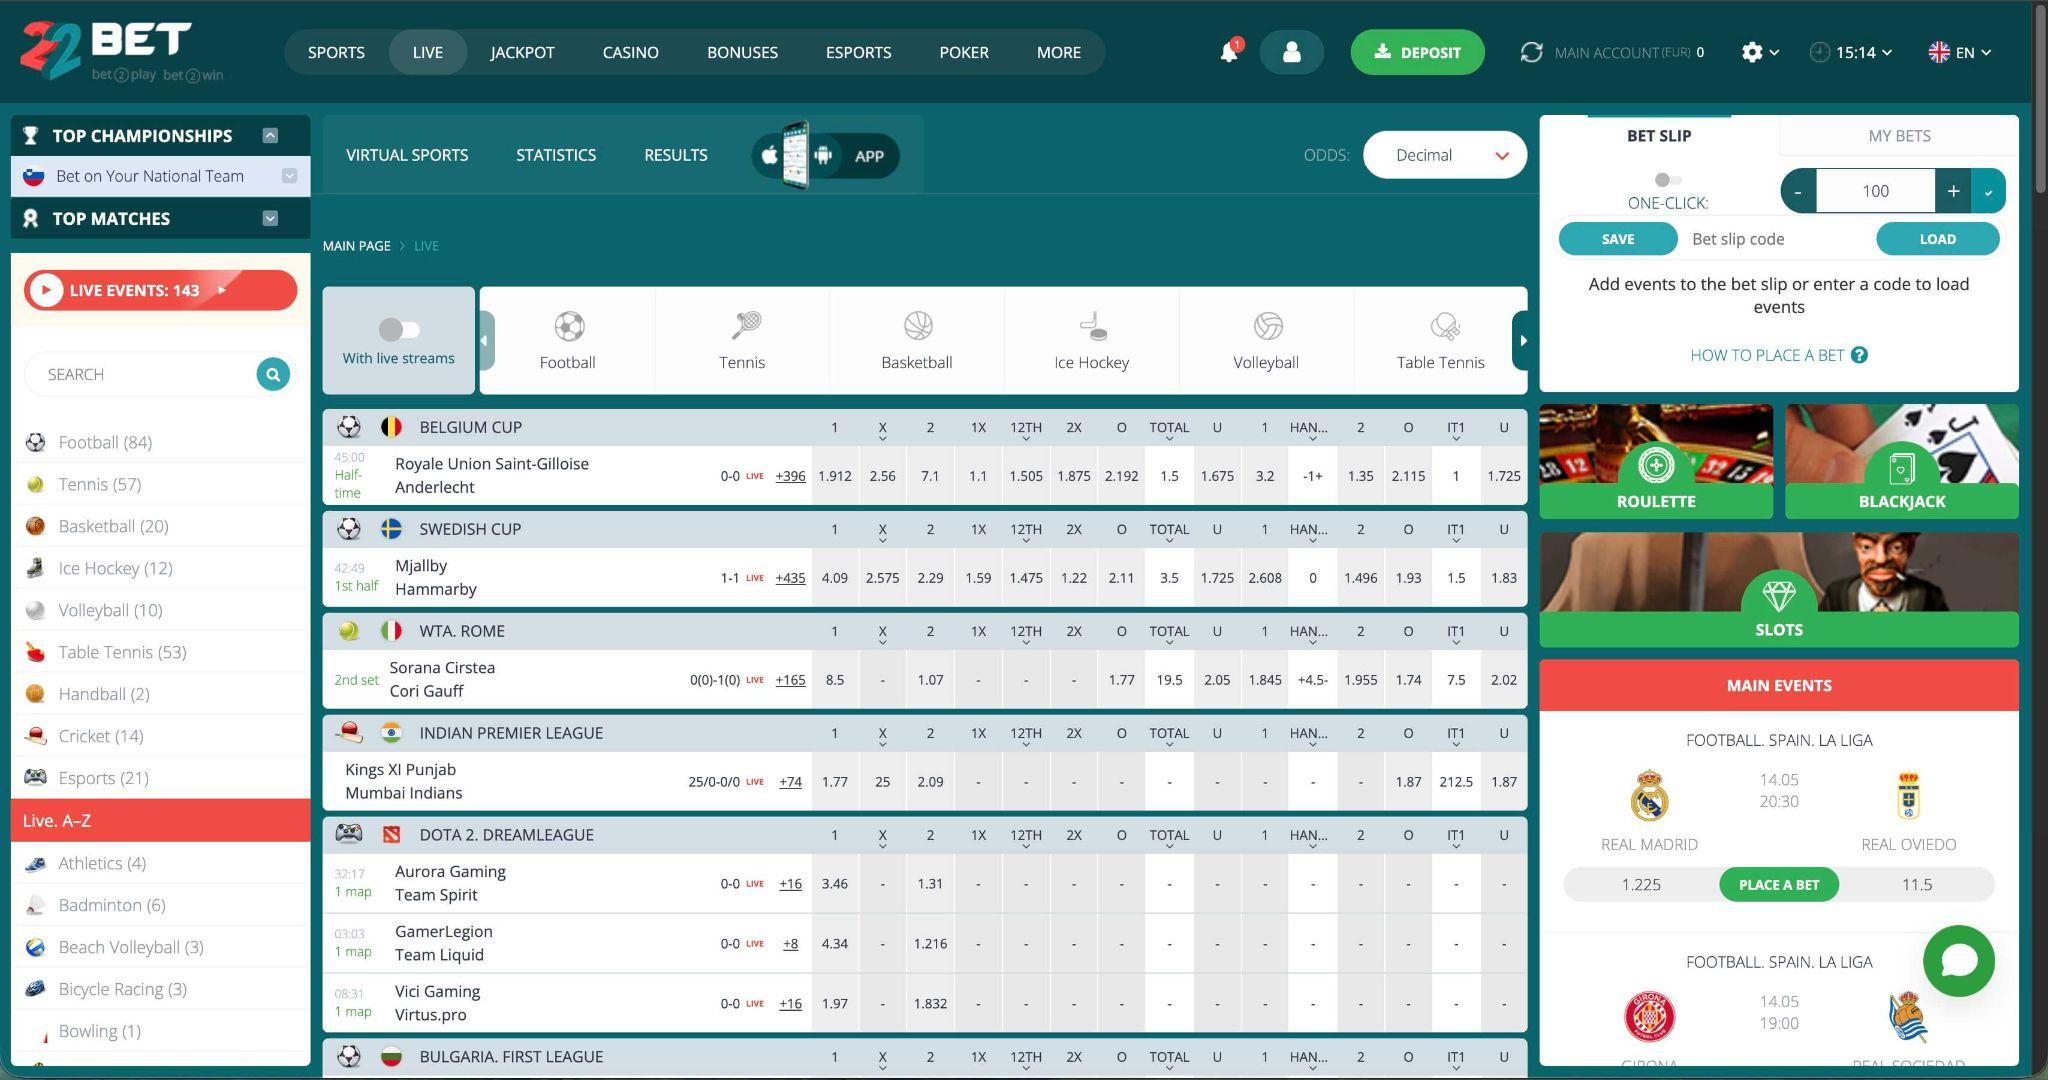Open the CASINO menu item
Image resolution: width=2048 pixels, height=1080 pixels.
pos(630,52)
